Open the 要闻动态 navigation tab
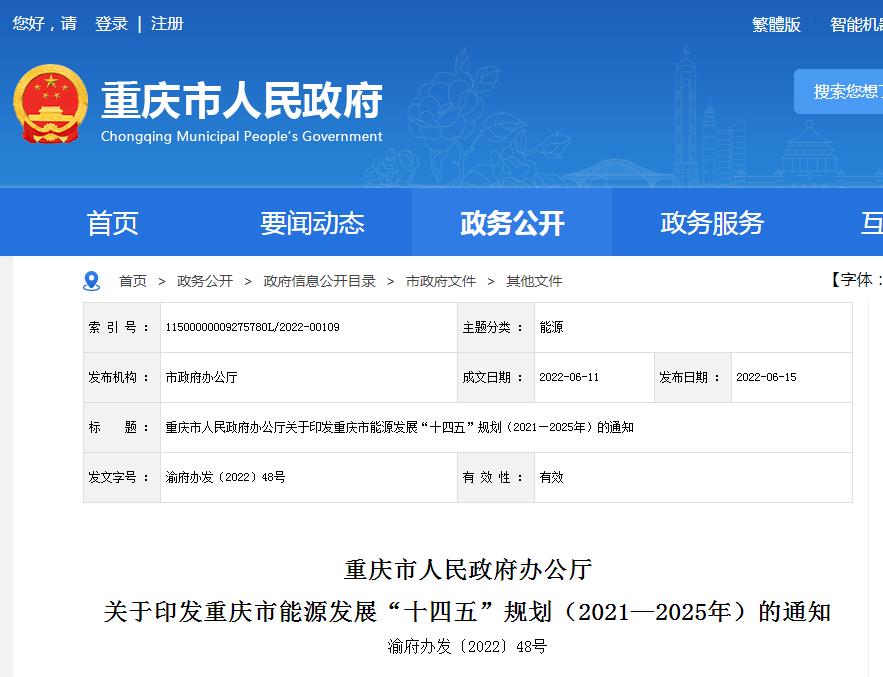The image size is (883, 677). click(312, 223)
